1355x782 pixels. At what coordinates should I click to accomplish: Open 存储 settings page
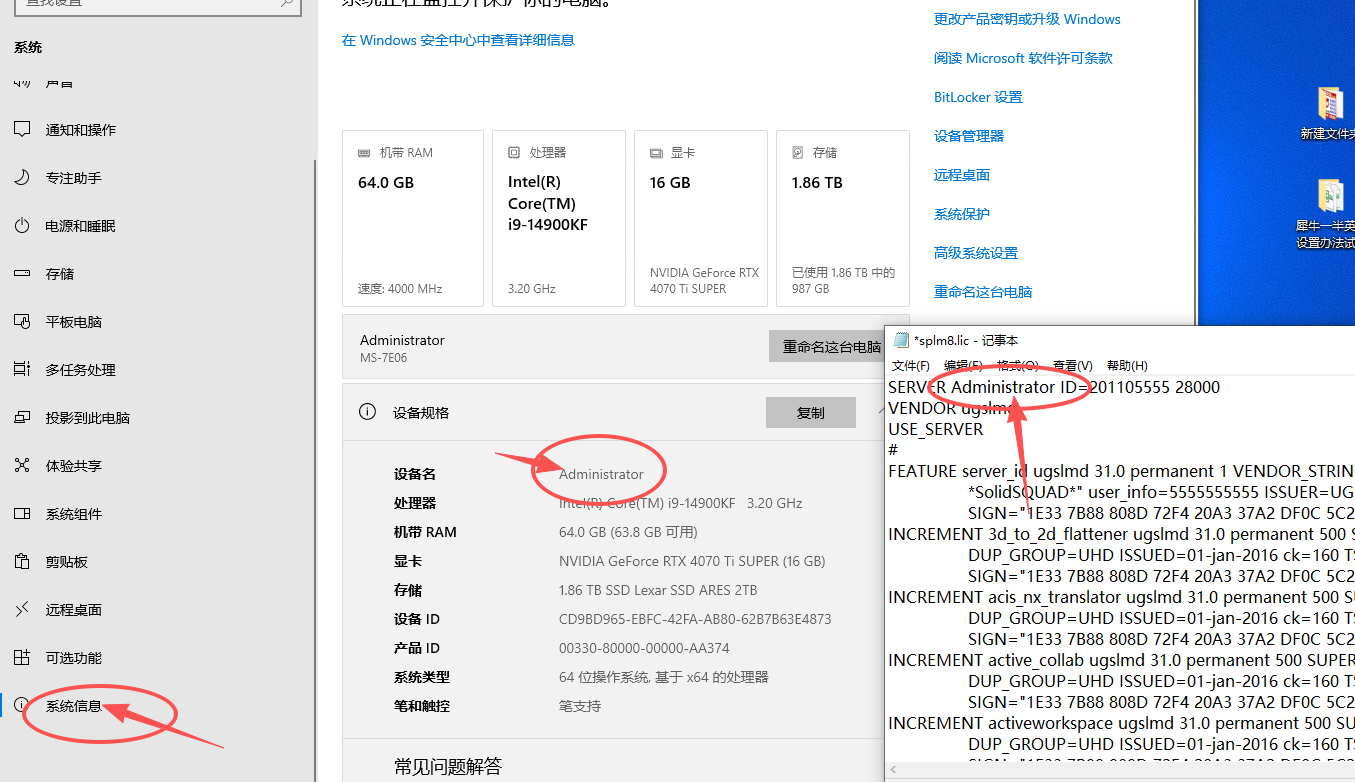(x=58, y=273)
